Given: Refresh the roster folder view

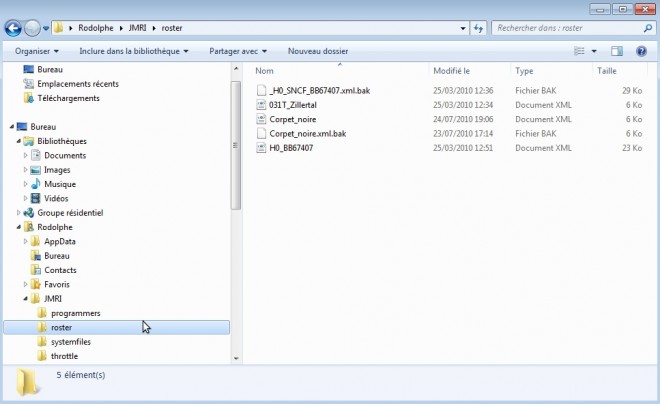Looking at the screenshot, I should [x=478, y=28].
